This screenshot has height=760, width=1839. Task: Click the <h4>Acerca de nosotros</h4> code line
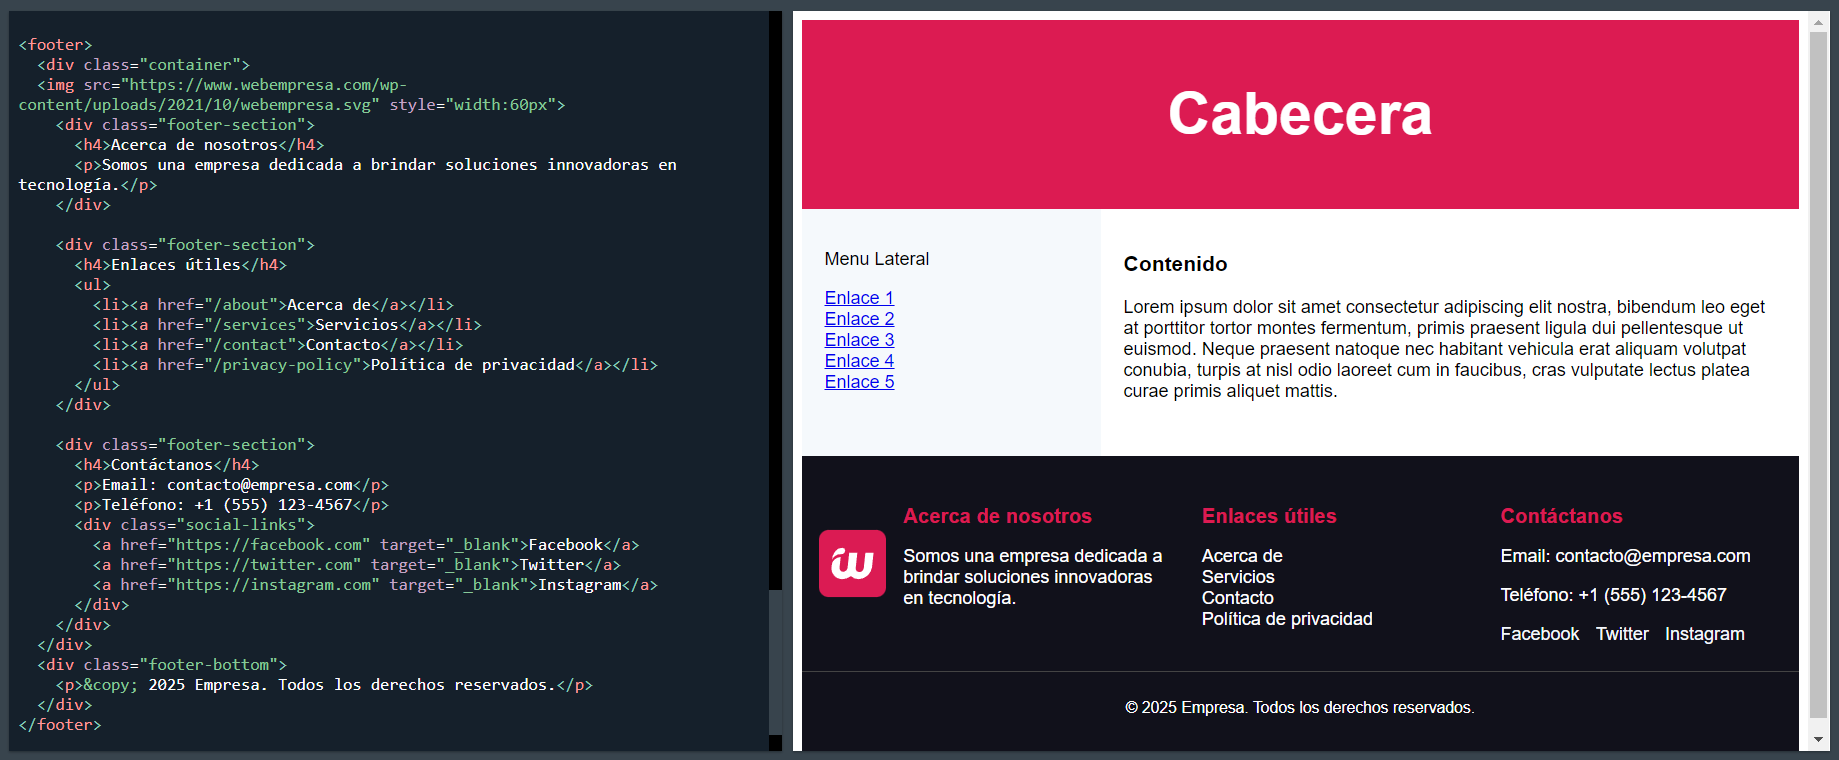click(199, 145)
